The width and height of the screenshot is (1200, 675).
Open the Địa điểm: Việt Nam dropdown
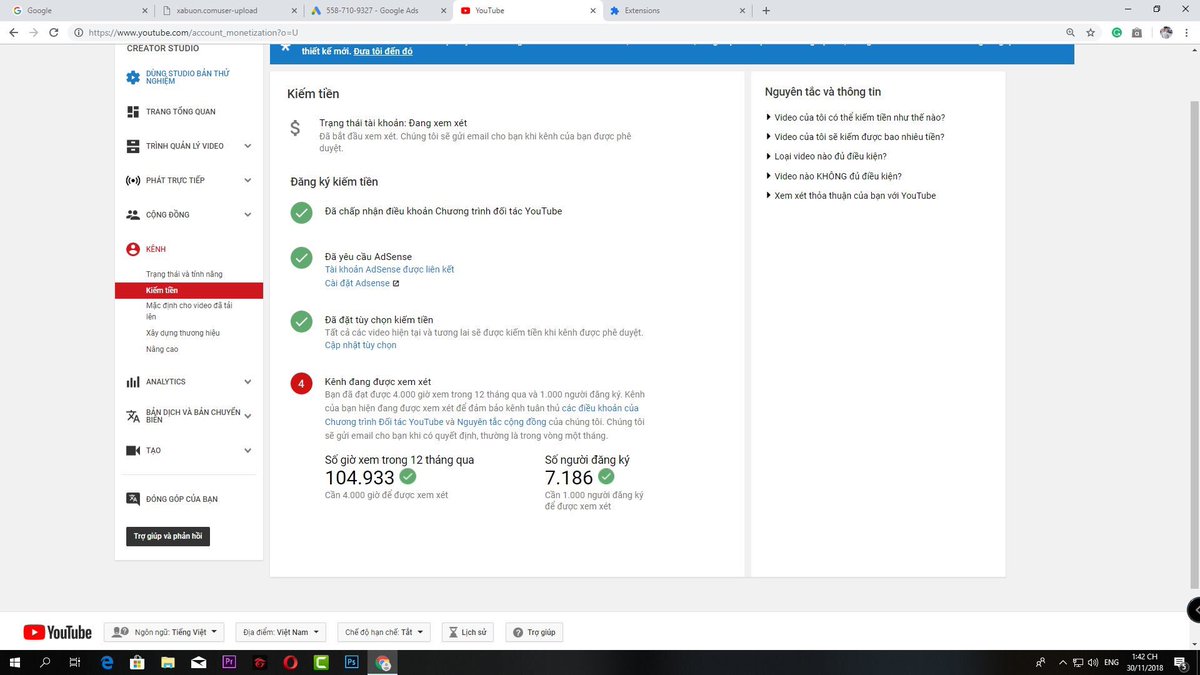(281, 632)
